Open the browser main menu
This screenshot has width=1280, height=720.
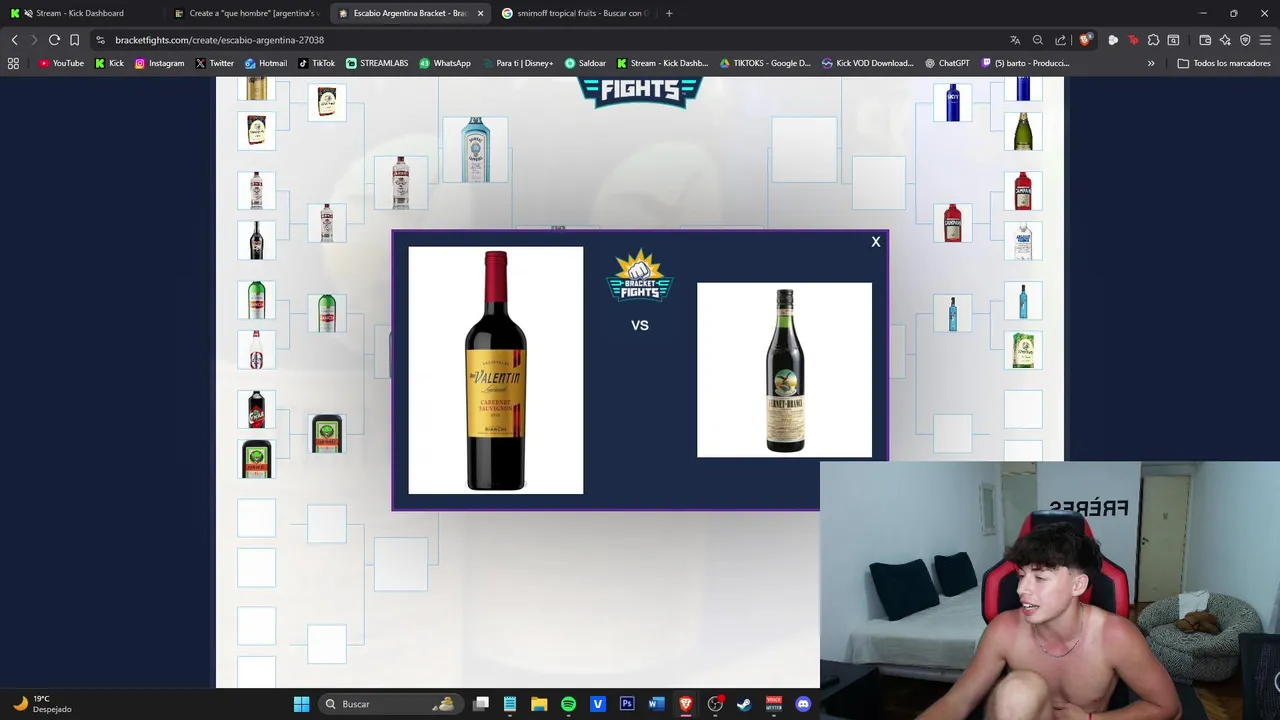[x=1265, y=40]
